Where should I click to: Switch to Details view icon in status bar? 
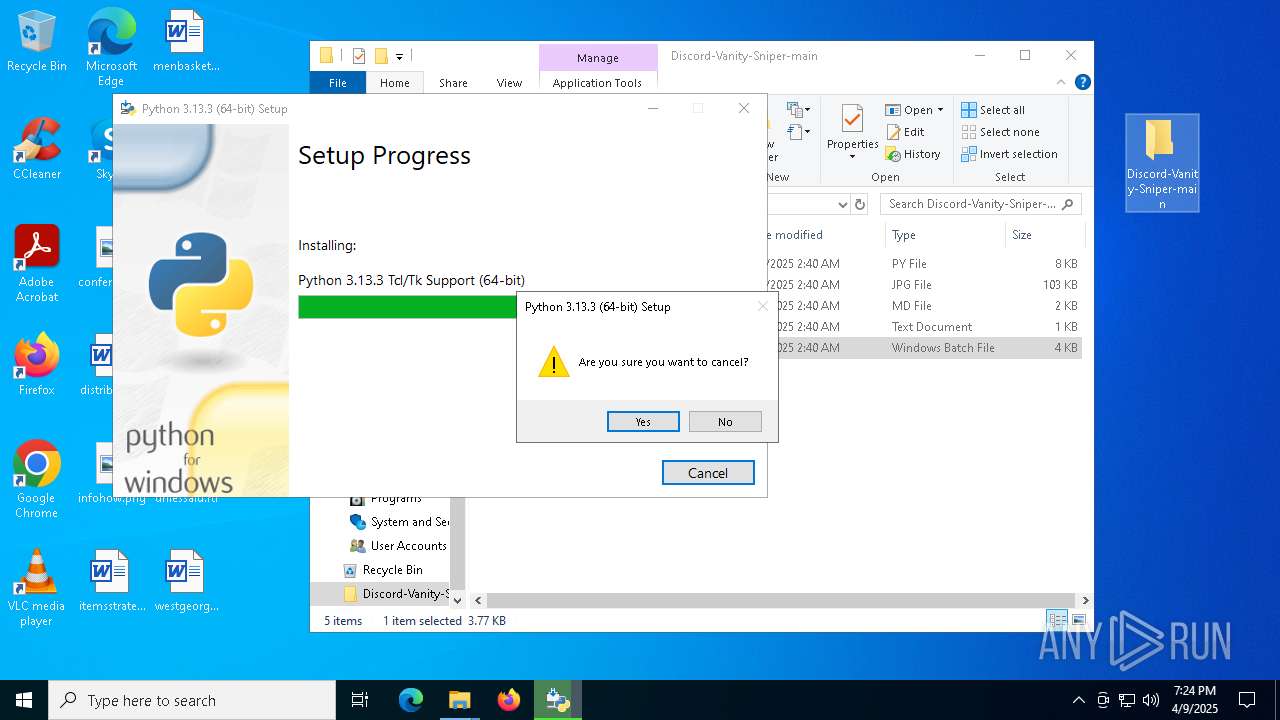(1057, 621)
